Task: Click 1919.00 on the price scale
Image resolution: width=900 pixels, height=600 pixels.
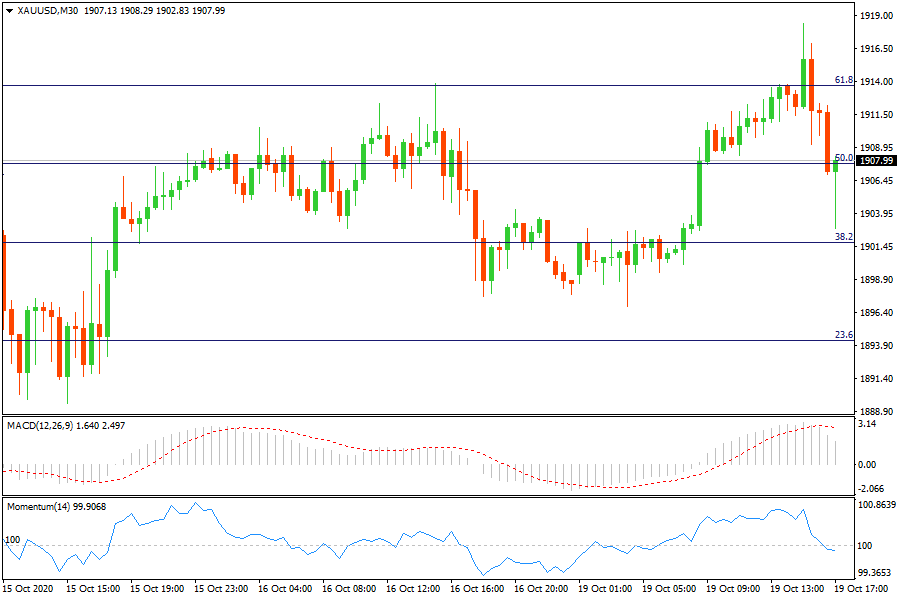Action: pyautogui.click(x=876, y=17)
